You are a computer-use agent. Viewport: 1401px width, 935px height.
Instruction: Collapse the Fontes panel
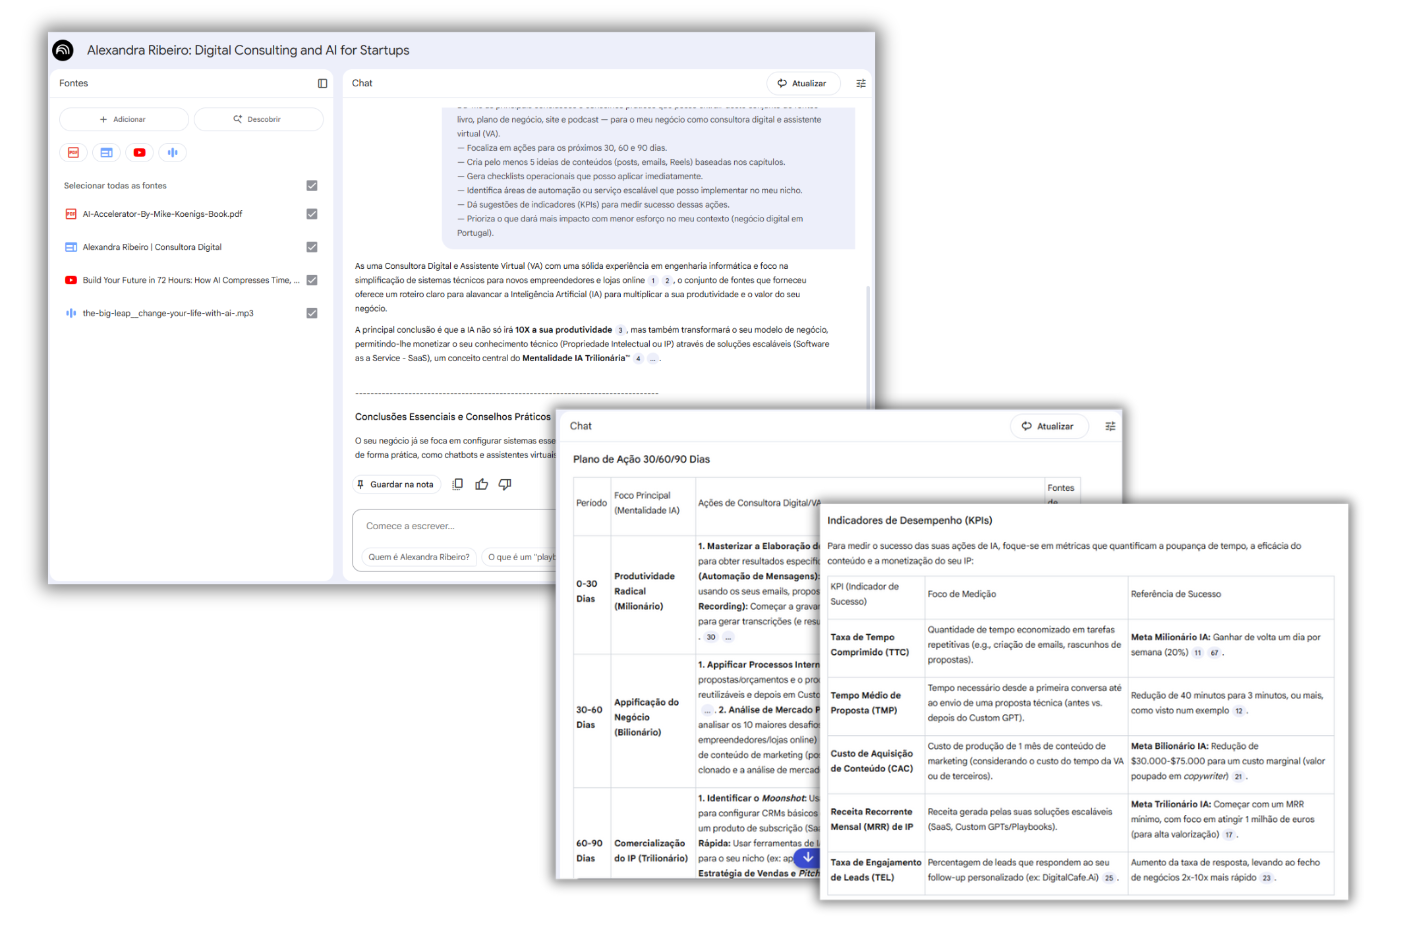pos(321,83)
